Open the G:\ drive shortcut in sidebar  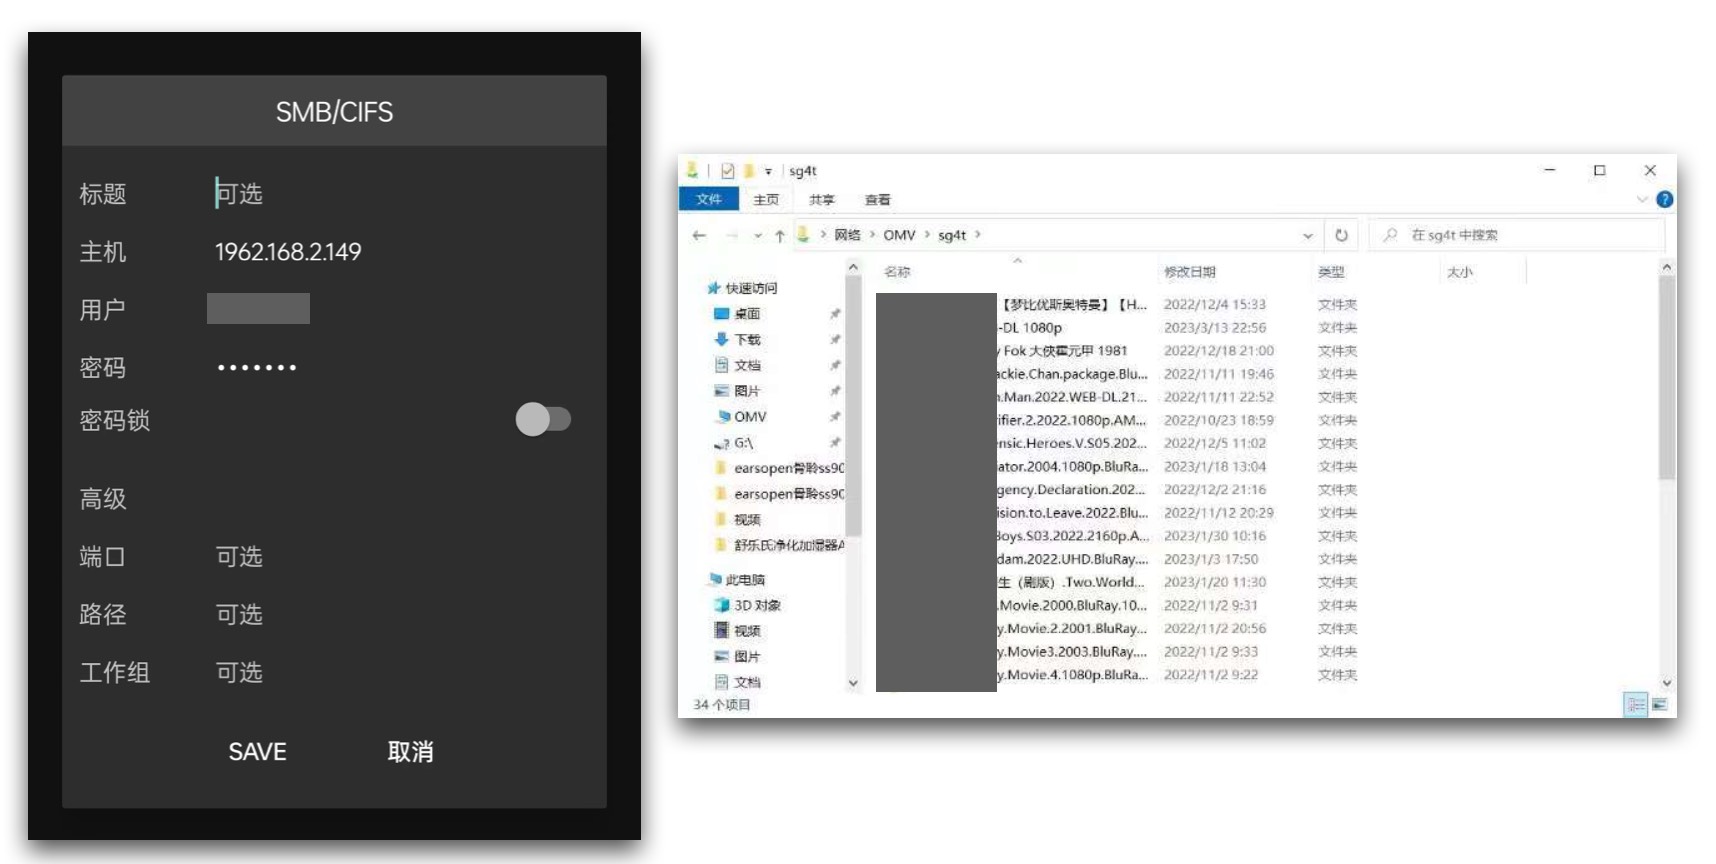734,443
